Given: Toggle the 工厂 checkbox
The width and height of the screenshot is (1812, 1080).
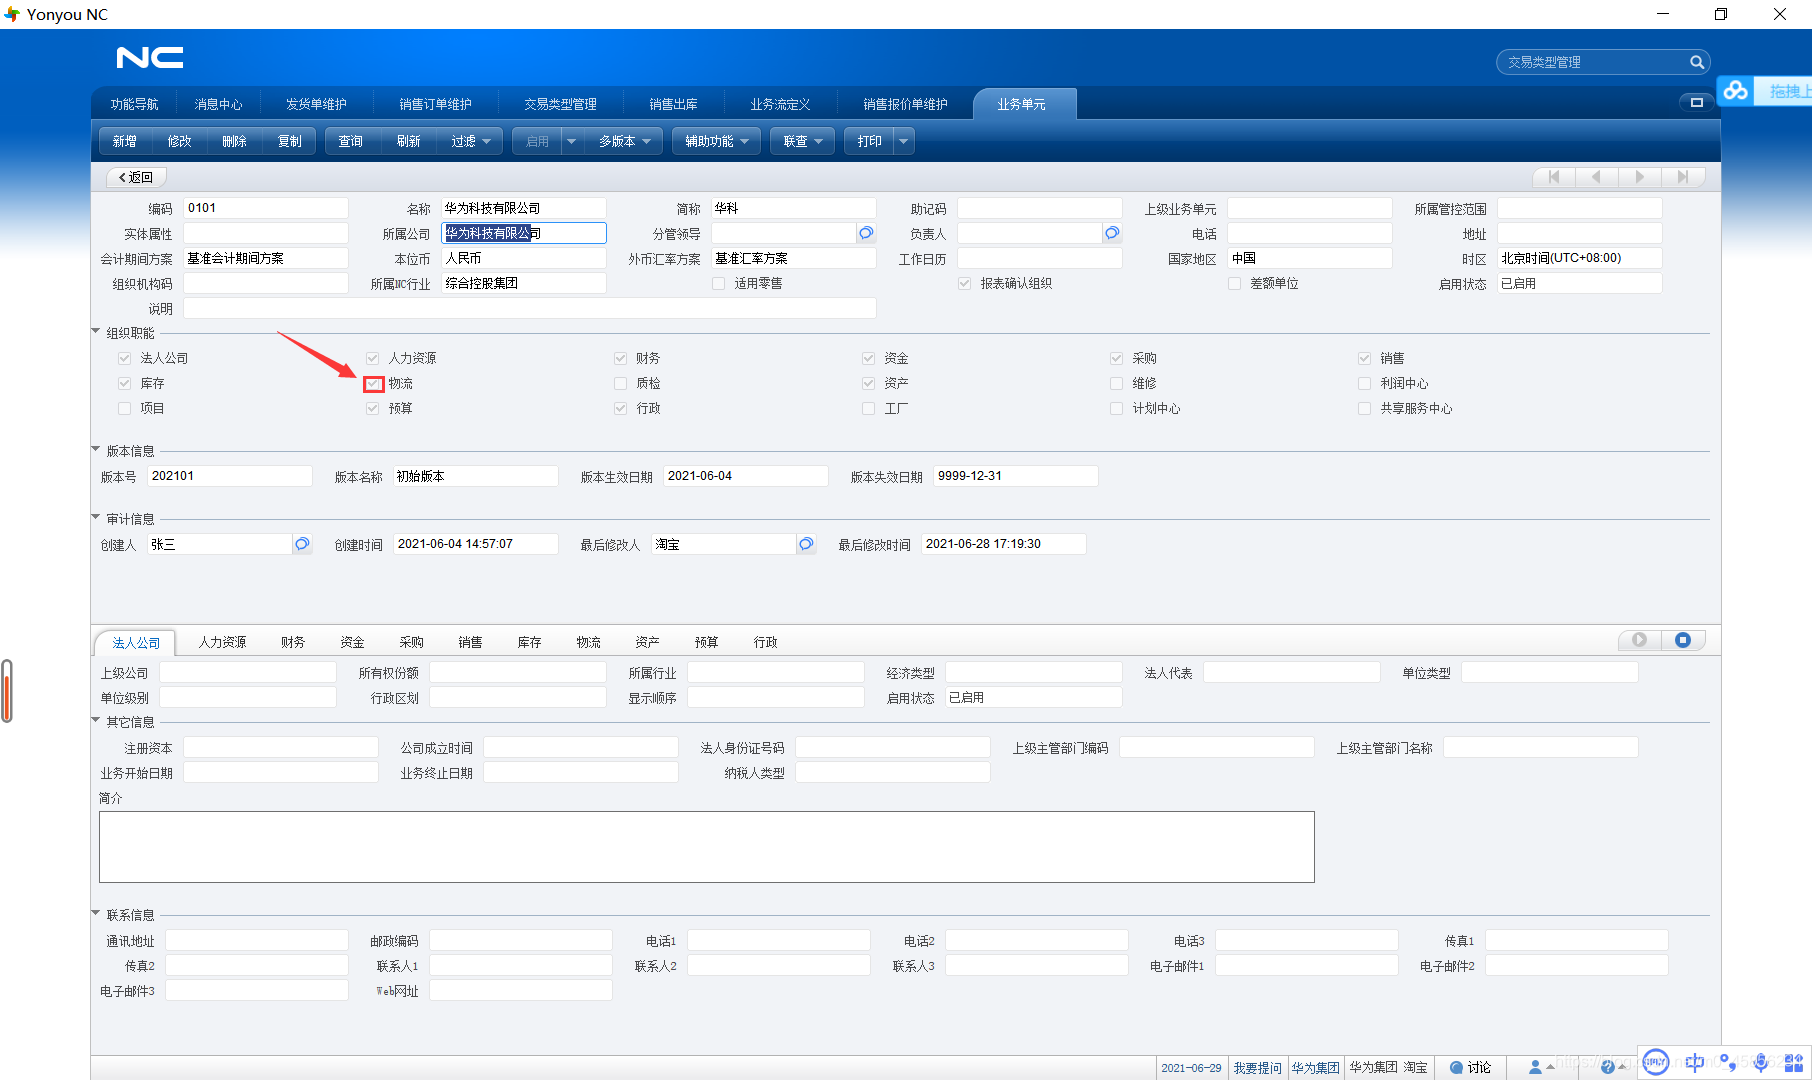Looking at the screenshot, I should 869,408.
